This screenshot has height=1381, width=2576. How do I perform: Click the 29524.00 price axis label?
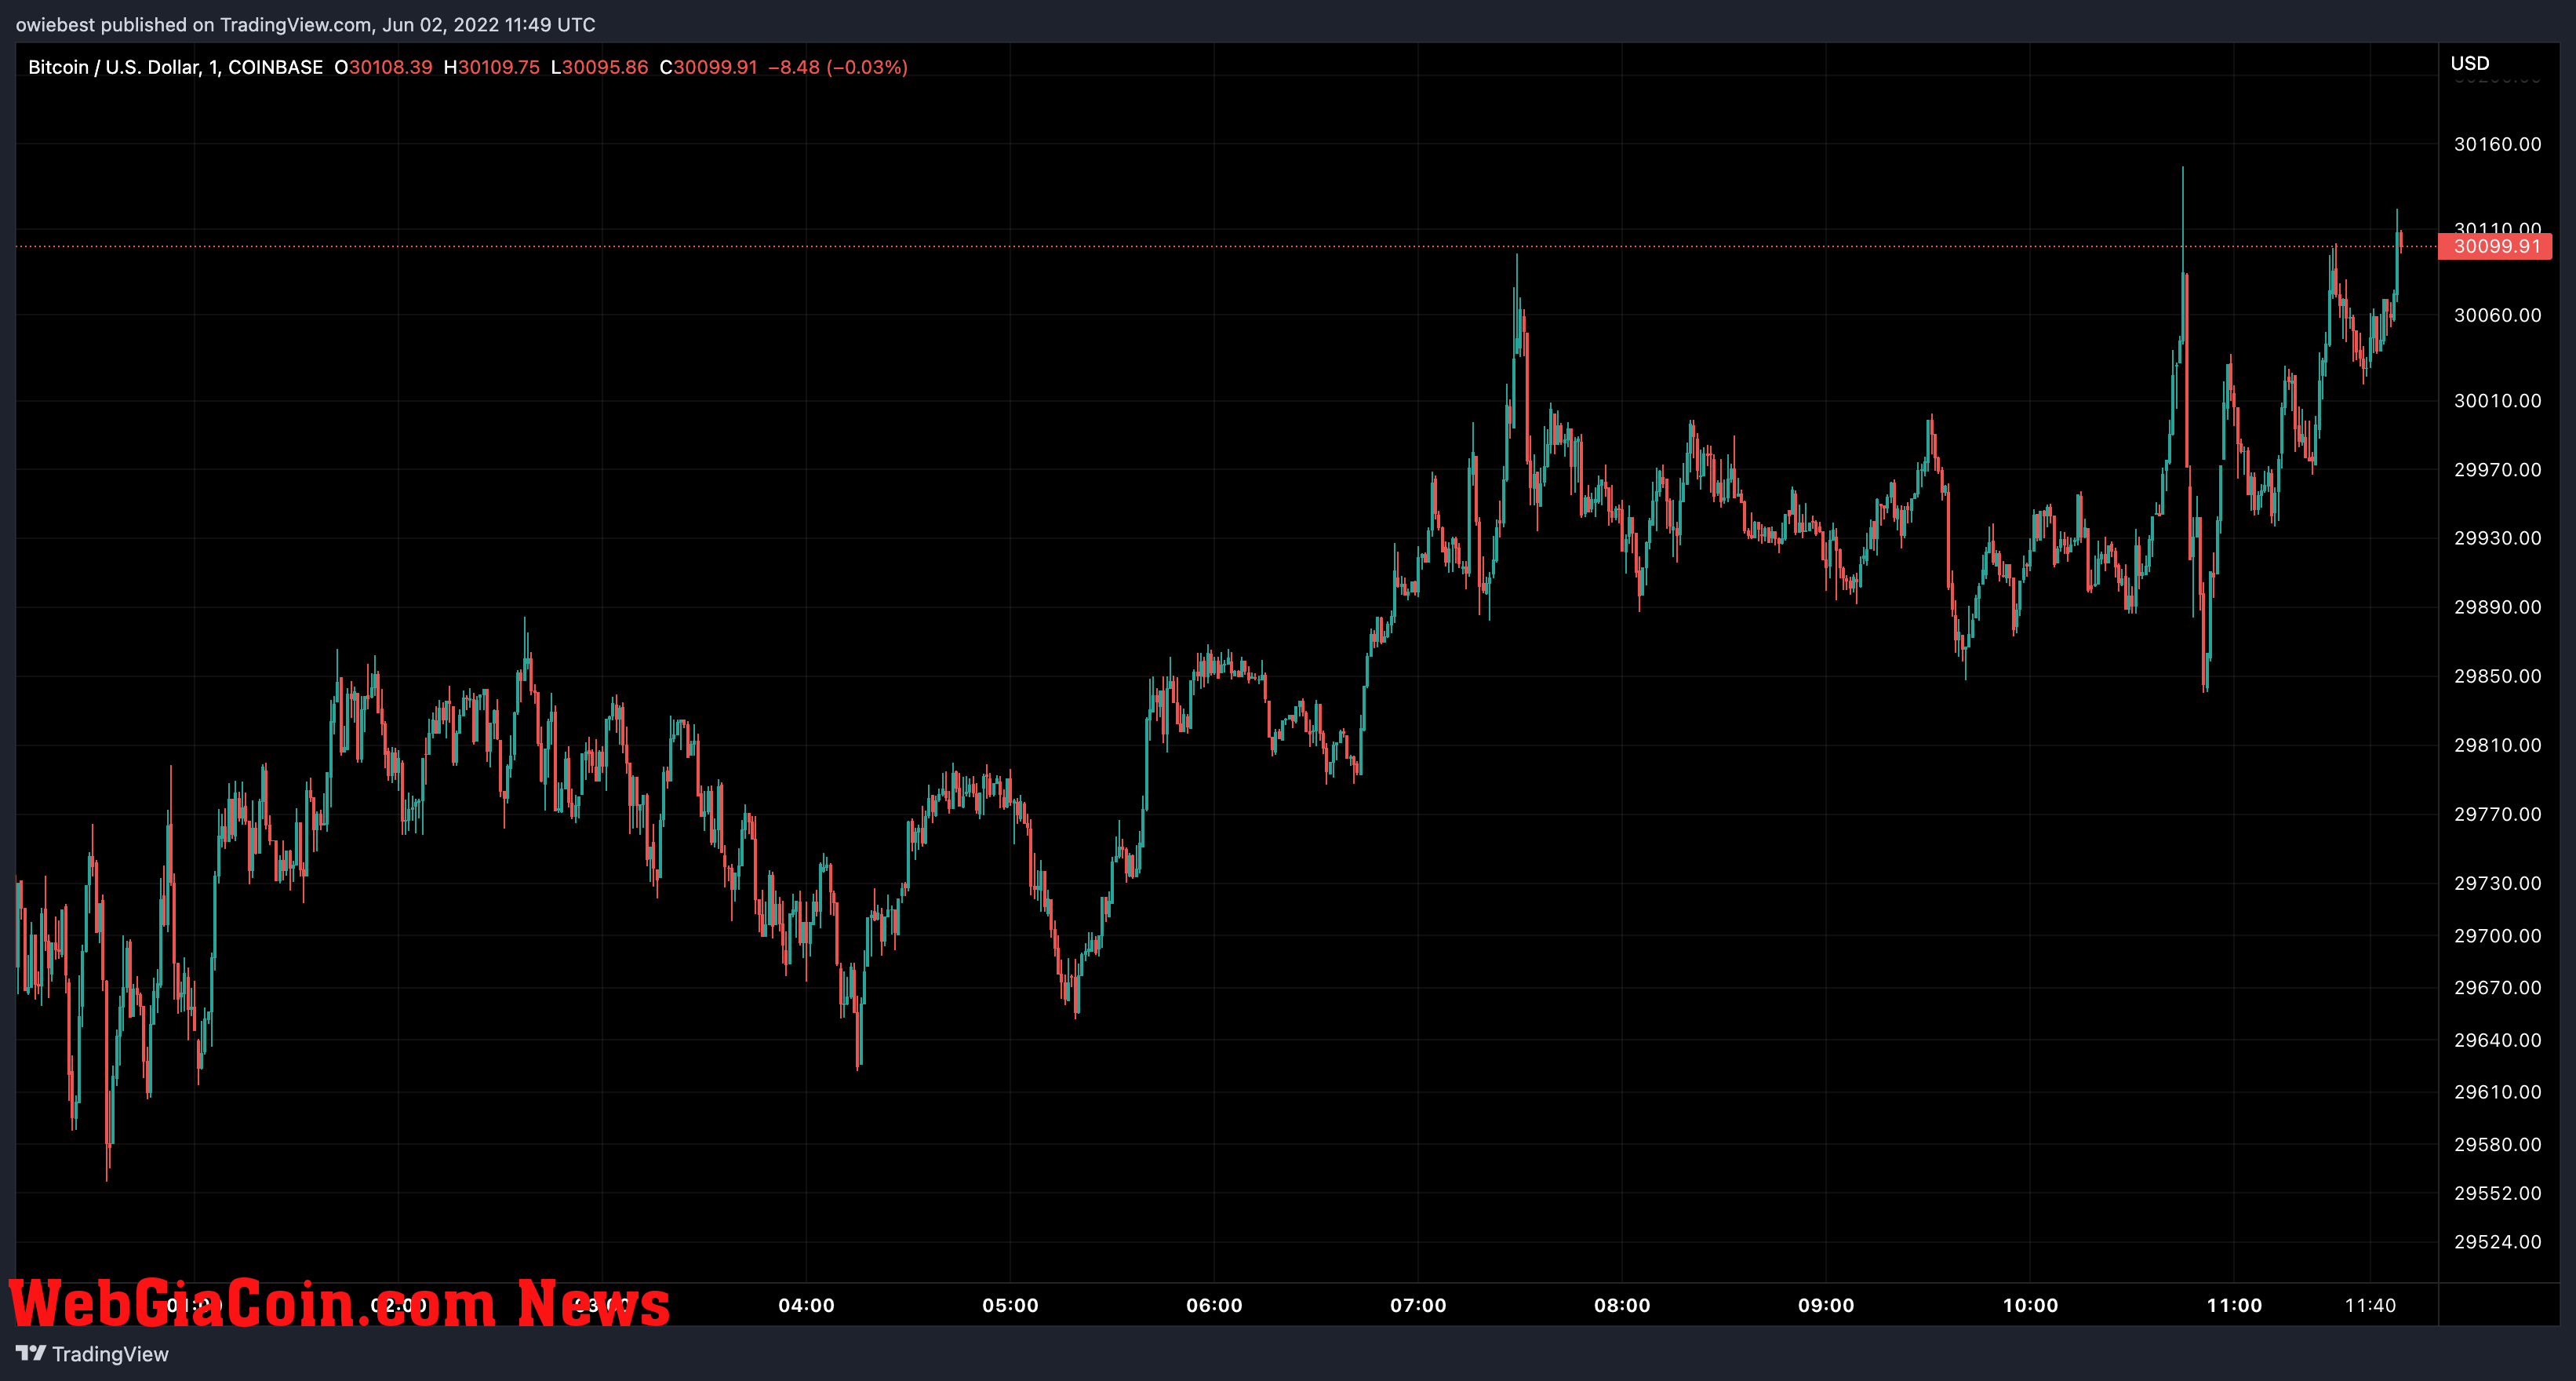(2497, 1242)
